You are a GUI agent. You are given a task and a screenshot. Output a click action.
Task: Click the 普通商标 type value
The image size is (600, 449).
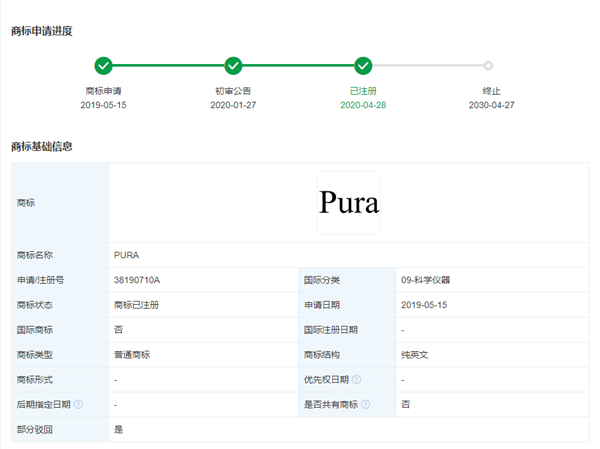tap(132, 355)
